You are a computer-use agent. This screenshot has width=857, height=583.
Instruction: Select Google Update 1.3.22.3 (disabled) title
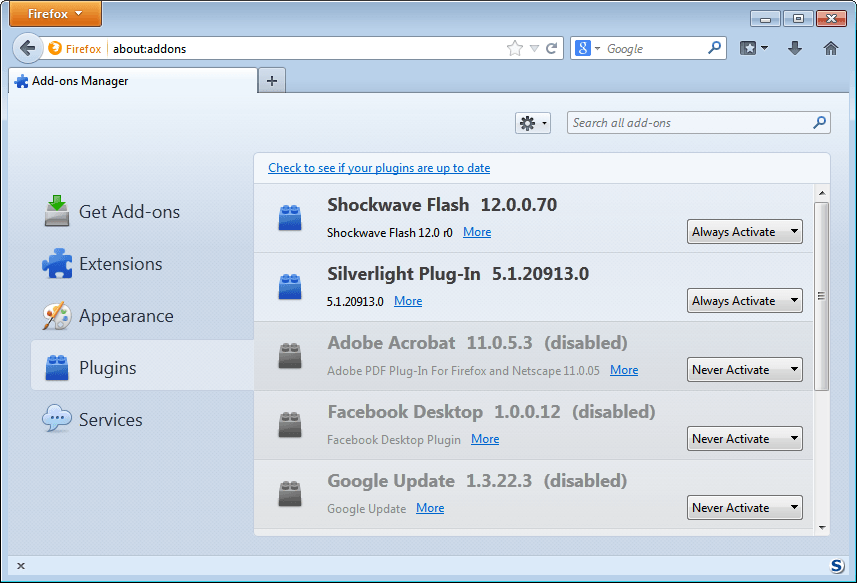(477, 481)
